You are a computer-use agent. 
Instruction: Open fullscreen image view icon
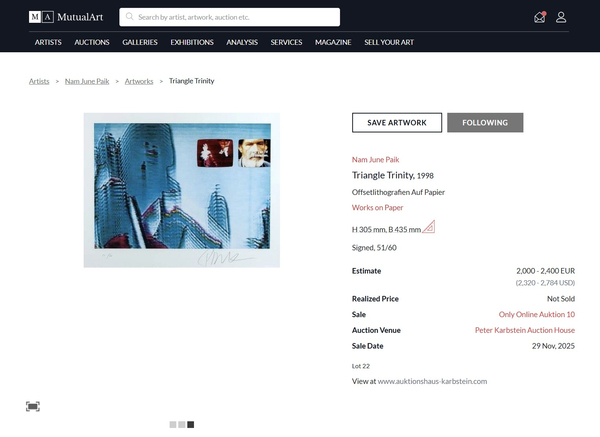coord(33,406)
